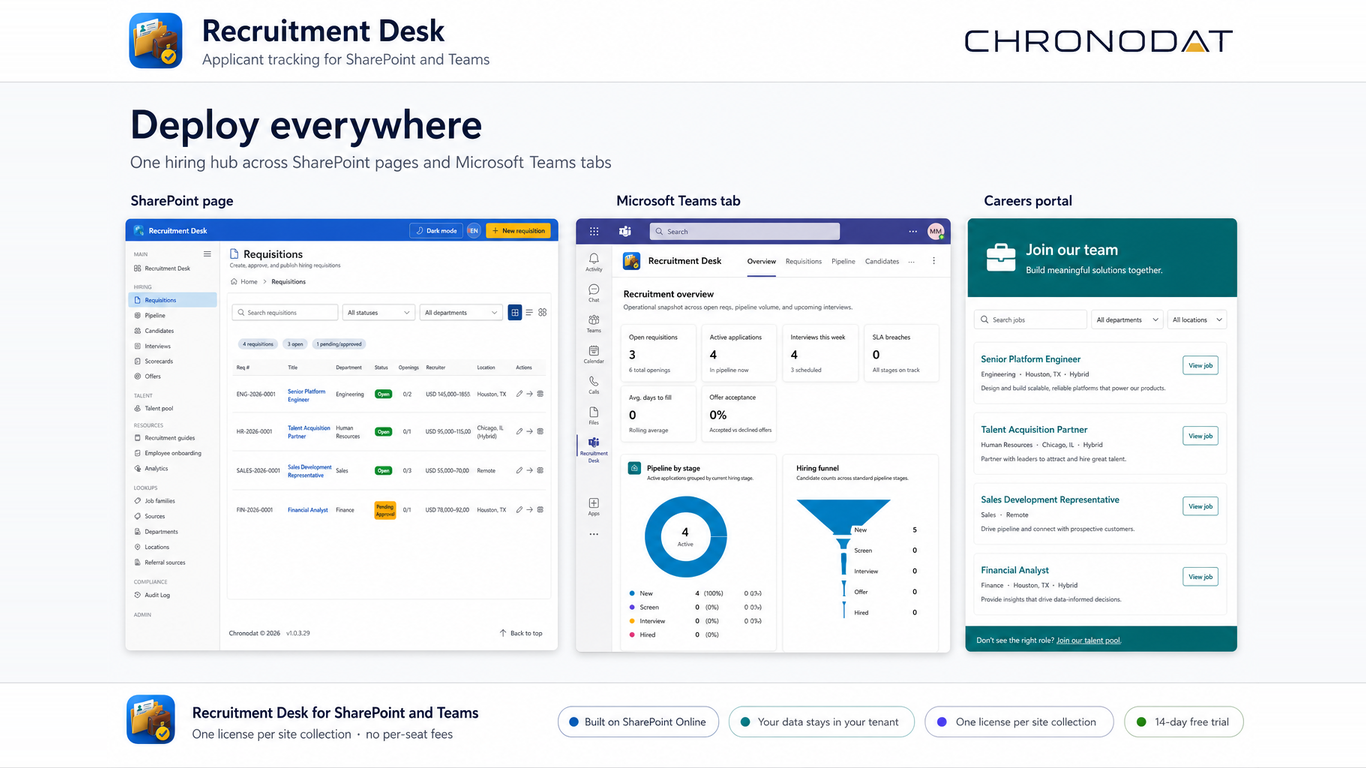The width and height of the screenshot is (1366, 768).
Task: Open Talent pool in the SharePoint sidebar
Action: [x=173, y=408]
